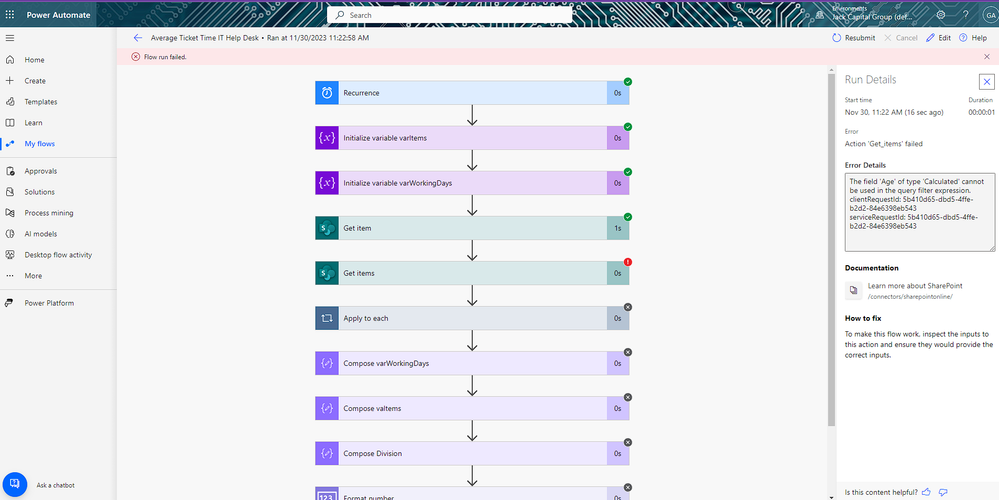Click the Apply to each loop icon
The height and width of the screenshot is (500, 999).
click(x=327, y=318)
